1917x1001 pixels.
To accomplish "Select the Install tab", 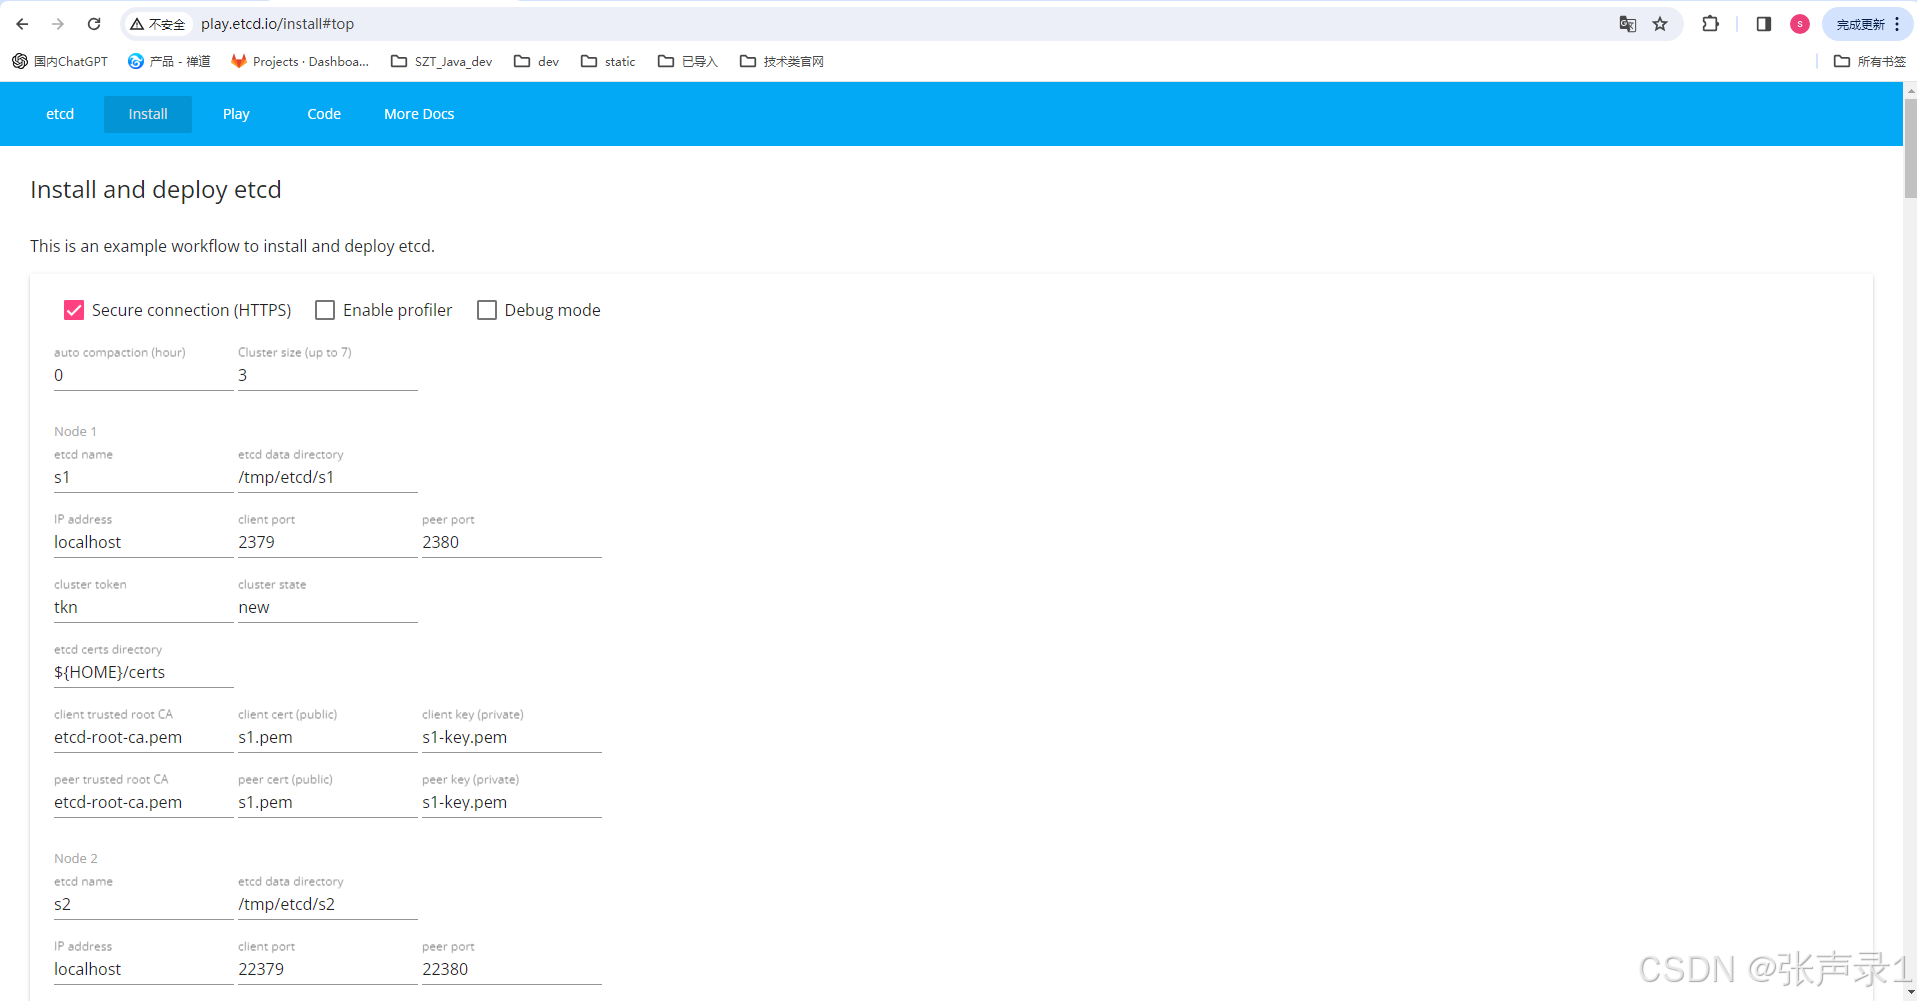I will [148, 114].
